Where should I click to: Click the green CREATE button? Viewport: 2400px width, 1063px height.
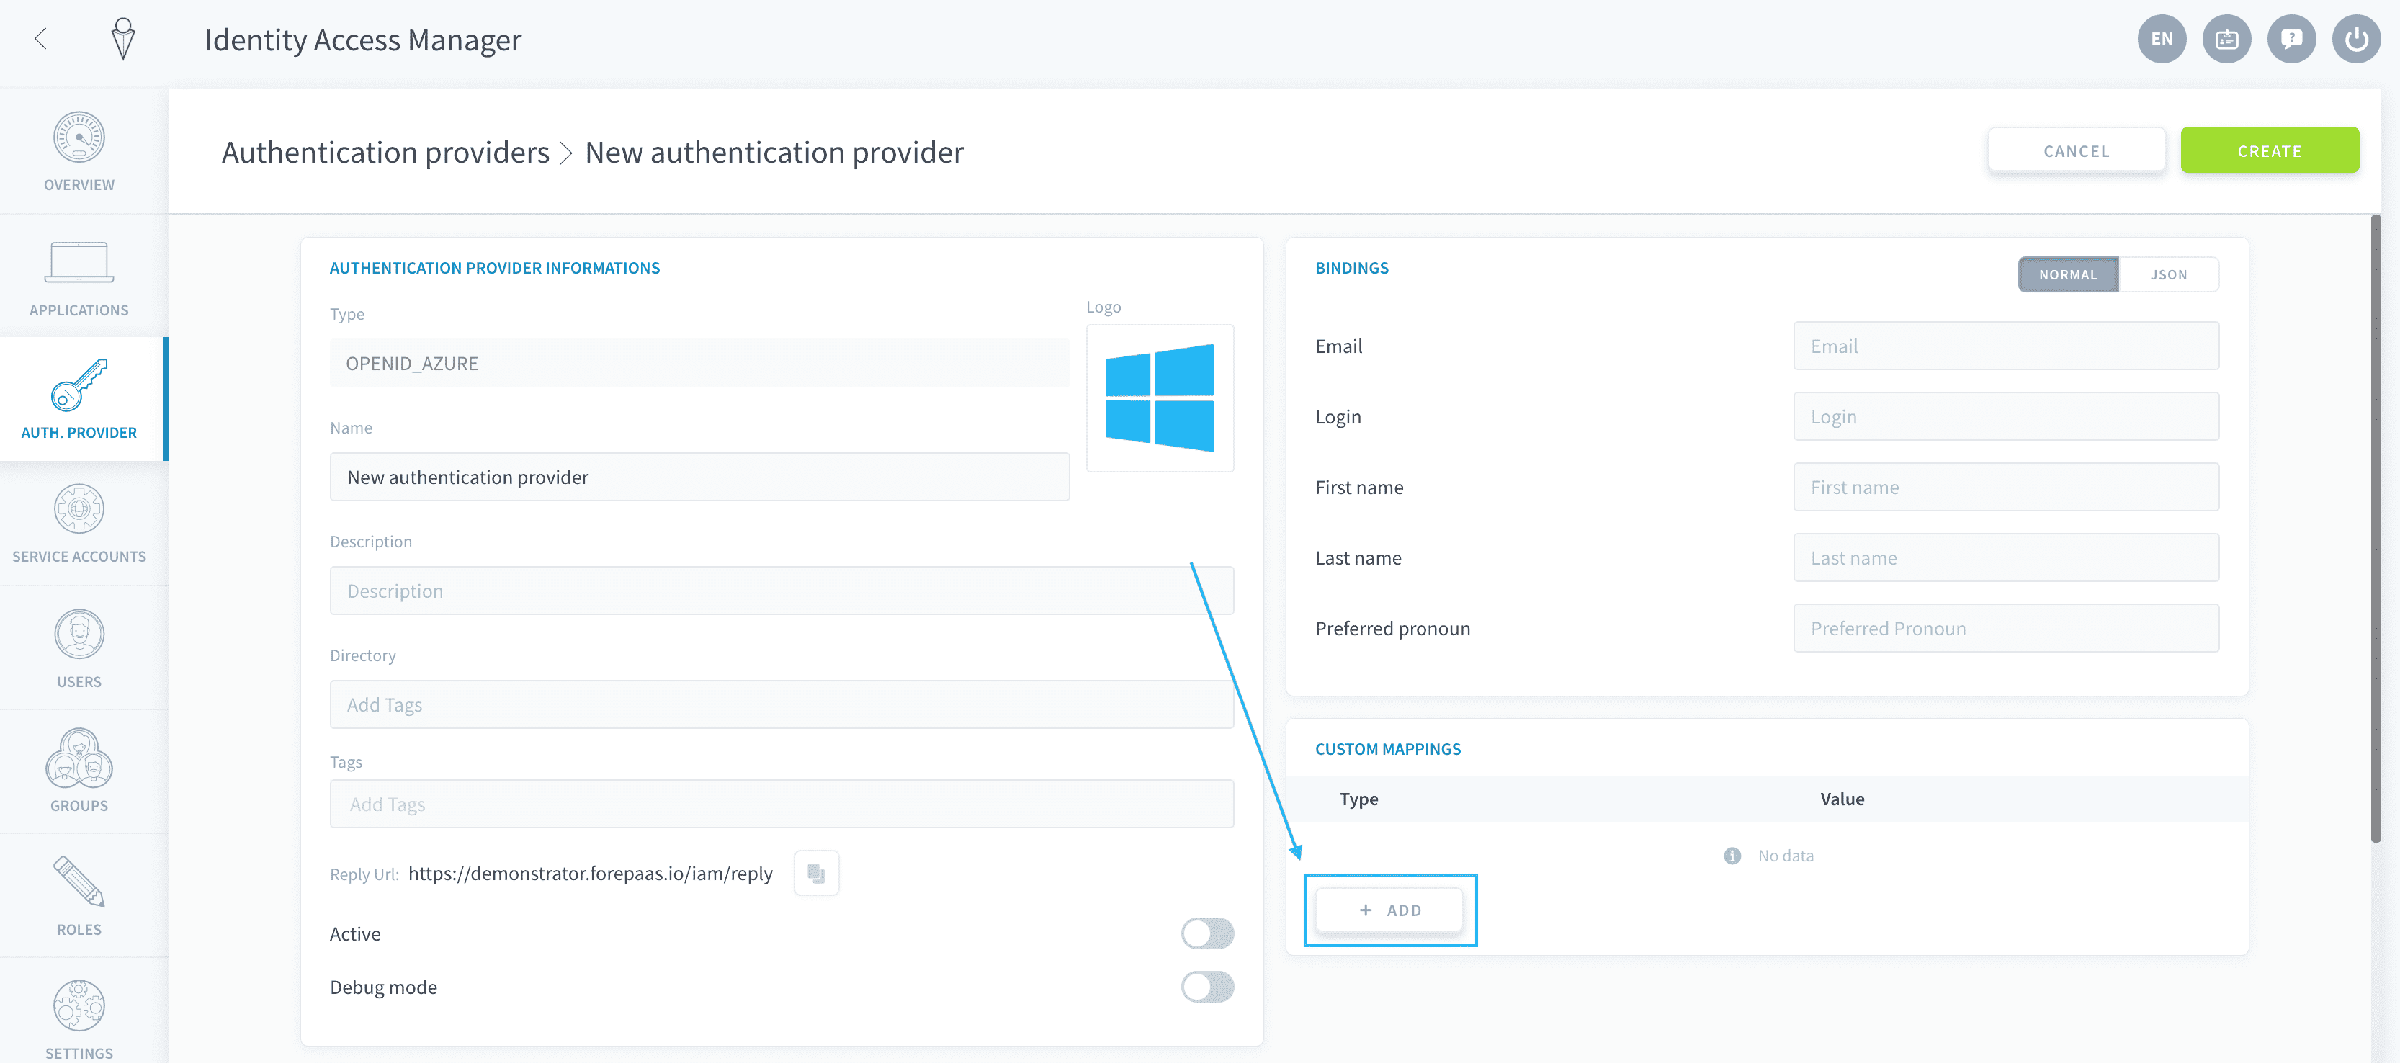tap(2270, 151)
